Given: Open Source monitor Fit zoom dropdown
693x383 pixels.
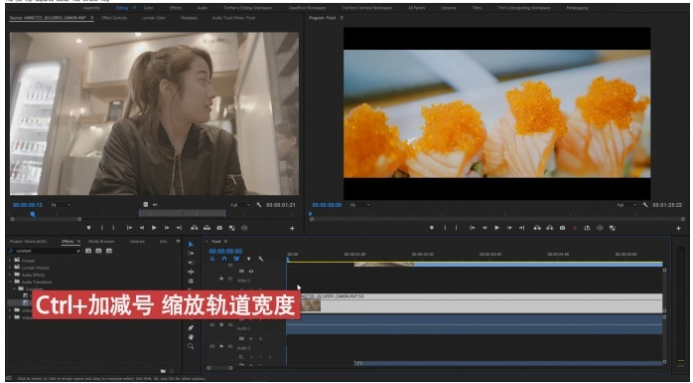Looking at the screenshot, I should tap(61, 205).
